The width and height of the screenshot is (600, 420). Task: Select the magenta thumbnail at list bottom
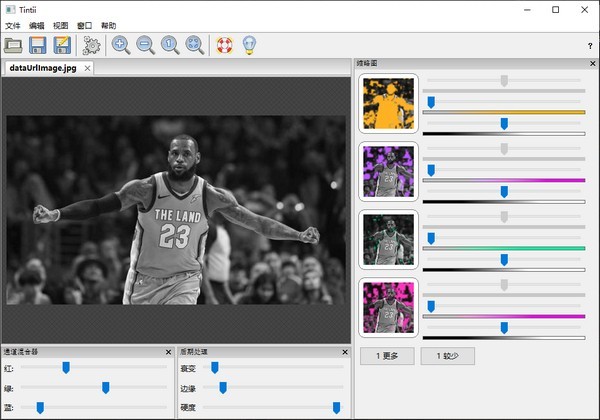388,308
